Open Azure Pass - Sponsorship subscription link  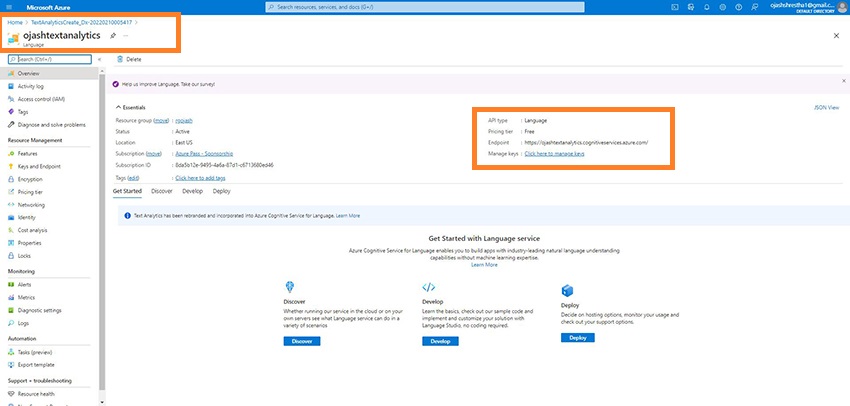coord(204,154)
